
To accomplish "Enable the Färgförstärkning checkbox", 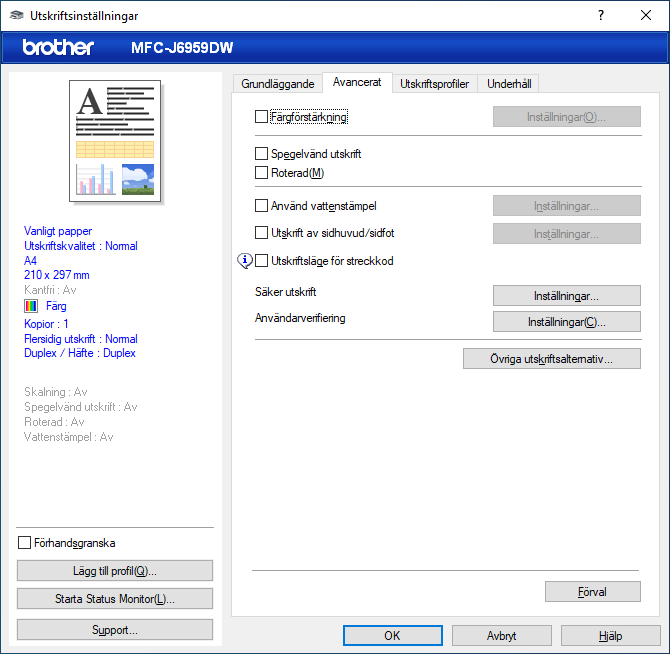I will pyautogui.click(x=261, y=117).
